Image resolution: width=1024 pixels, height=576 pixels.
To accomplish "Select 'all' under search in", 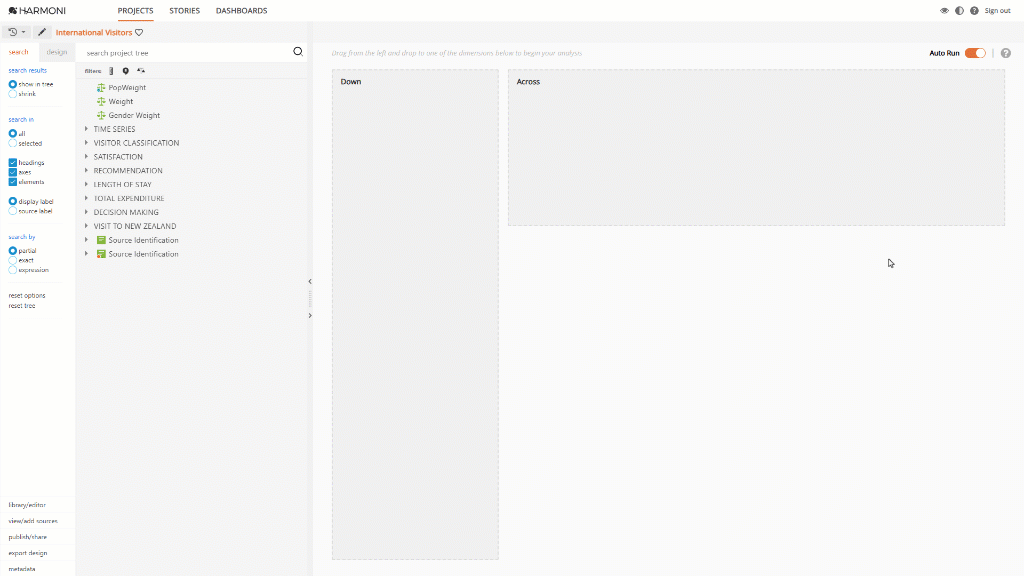I will point(12,133).
